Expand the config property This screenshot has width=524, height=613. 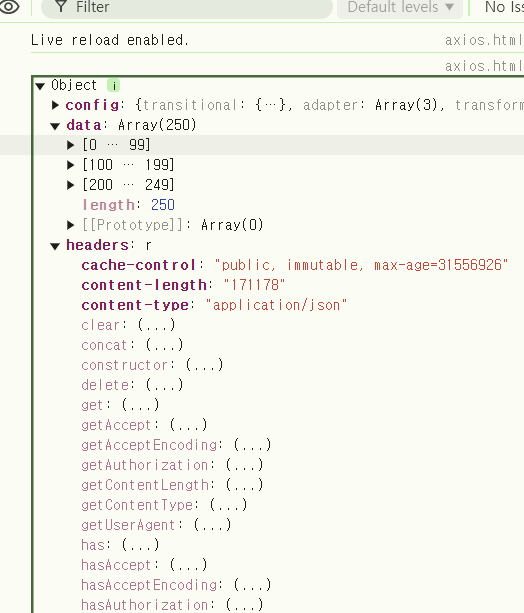point(55,105)
